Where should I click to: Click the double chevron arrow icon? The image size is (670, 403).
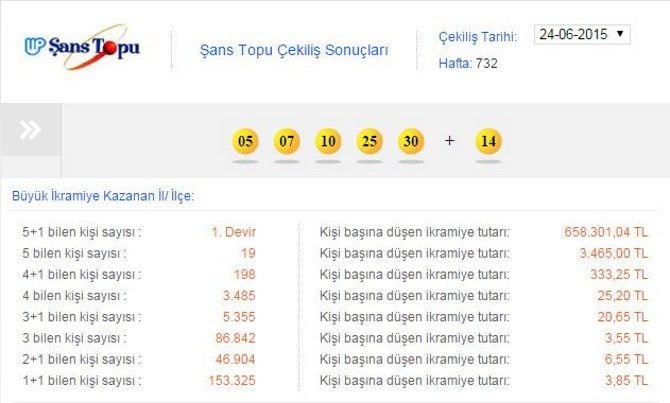[31, 130]
